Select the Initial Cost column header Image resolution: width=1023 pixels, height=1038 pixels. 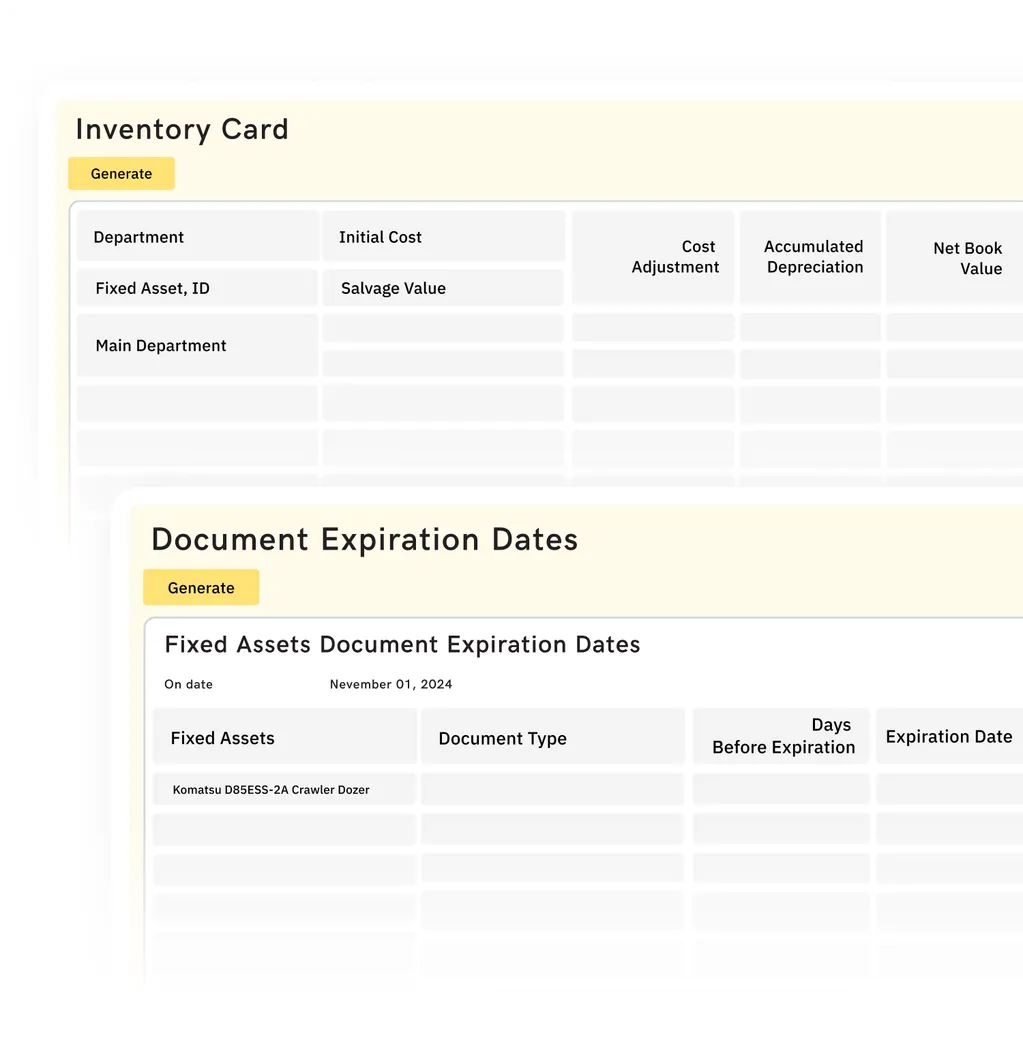(x=443, y=236)
